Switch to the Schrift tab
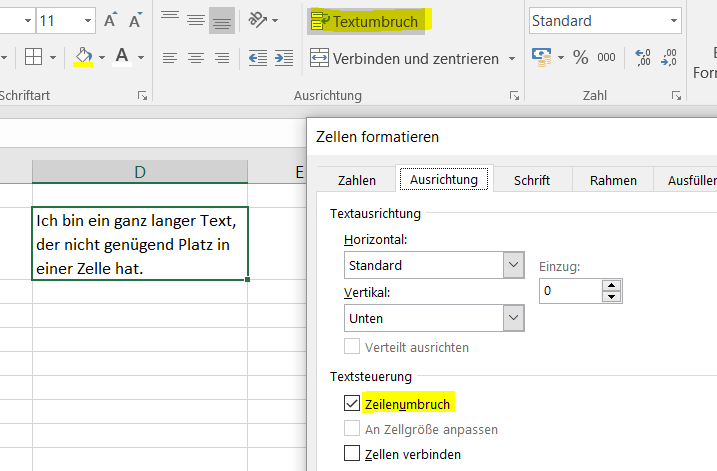 point(531,180)
